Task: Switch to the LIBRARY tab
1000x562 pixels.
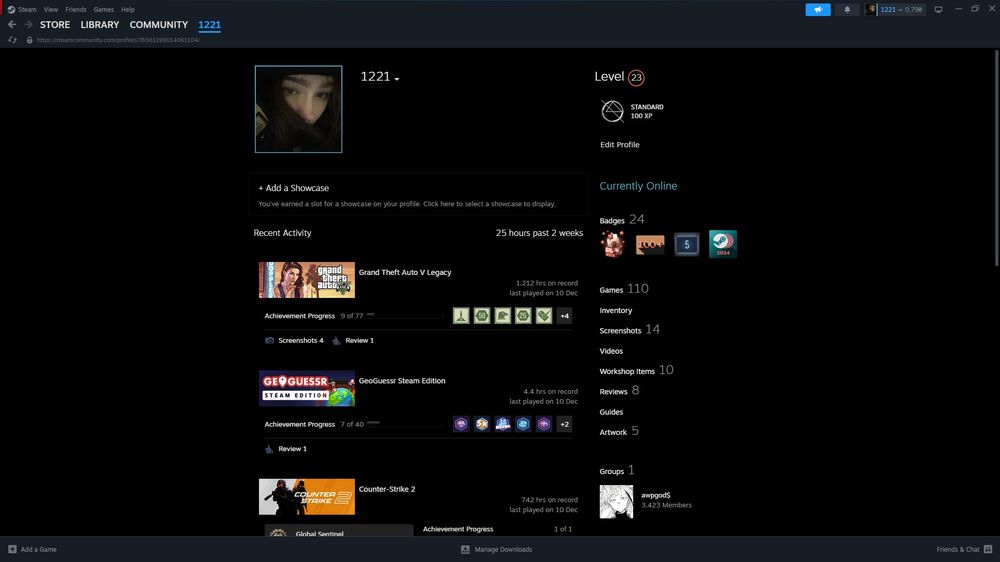Action: (x=99, y=24)
